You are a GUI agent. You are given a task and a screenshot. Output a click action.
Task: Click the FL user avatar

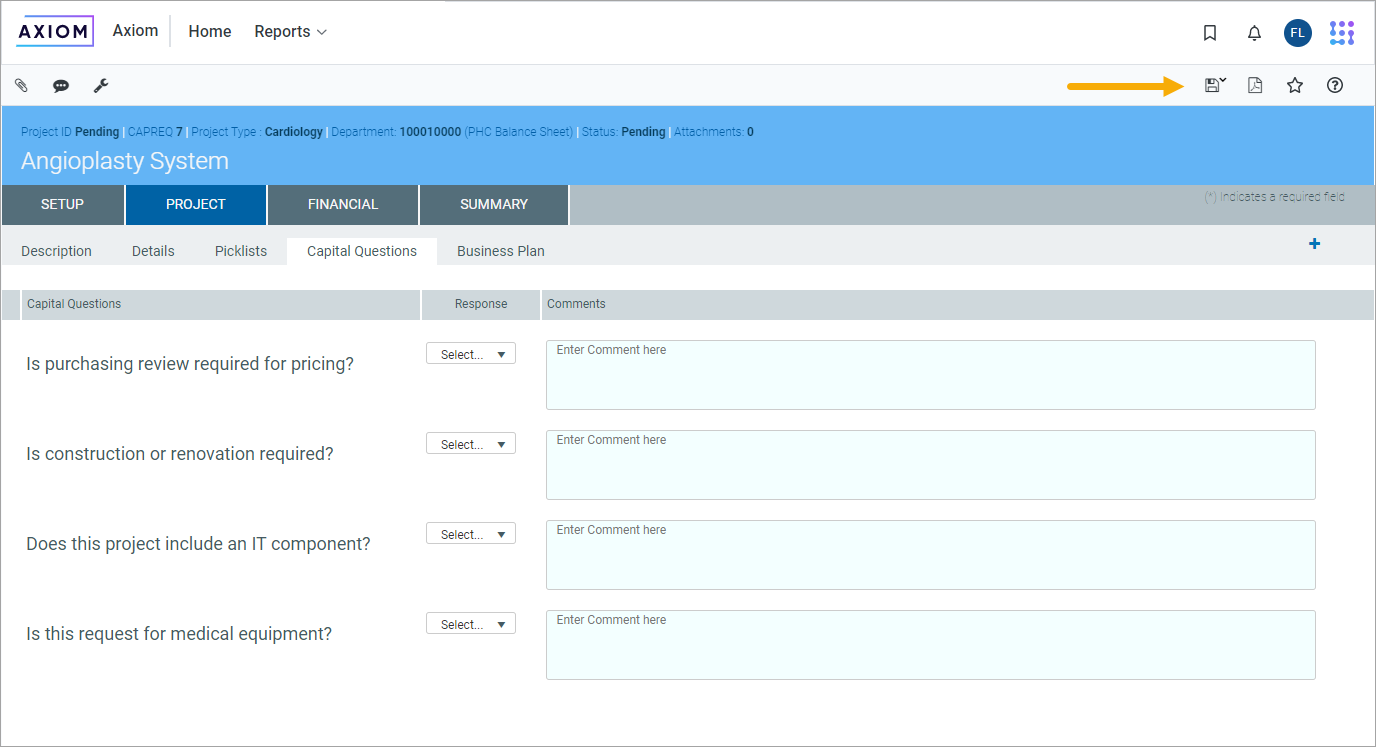click(x=1297, y=33)
